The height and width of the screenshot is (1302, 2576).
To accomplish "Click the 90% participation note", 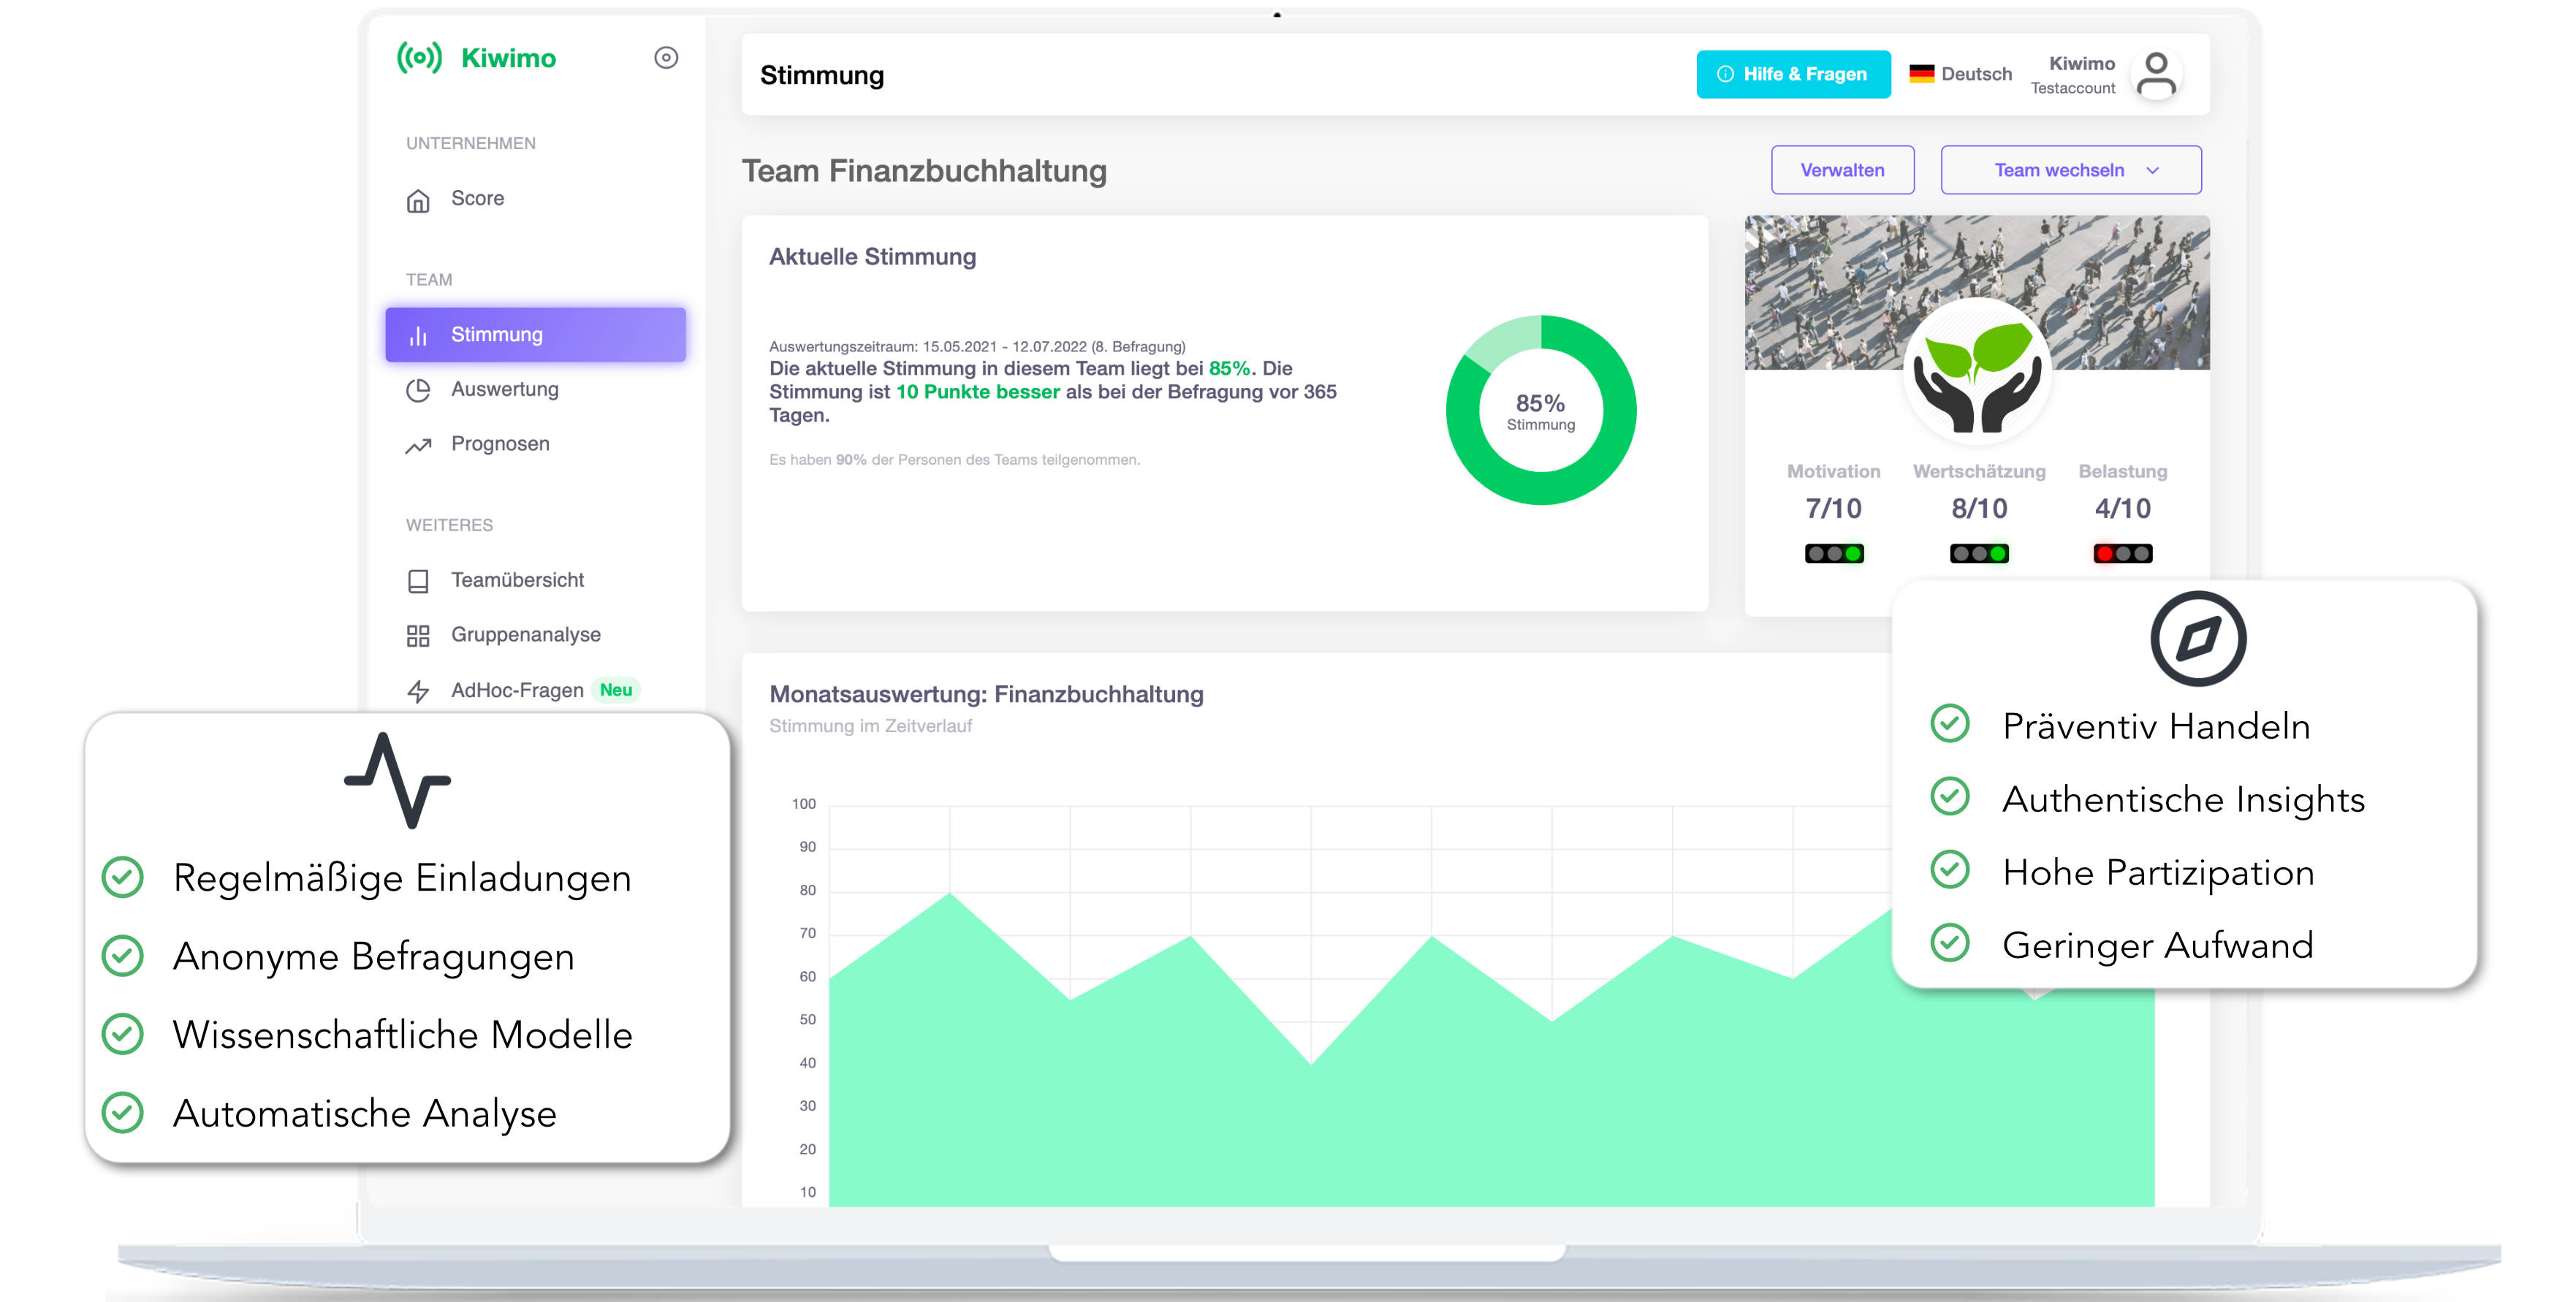I will (x=954, y=460).
